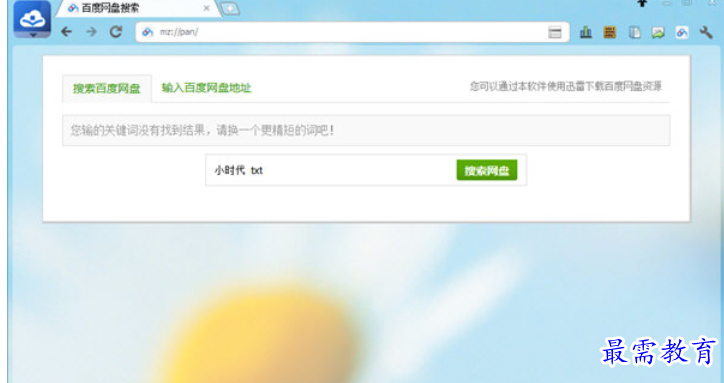724x383 pixels.
Task: Click the green 搜索网盘 button
Action: (487, 170)
